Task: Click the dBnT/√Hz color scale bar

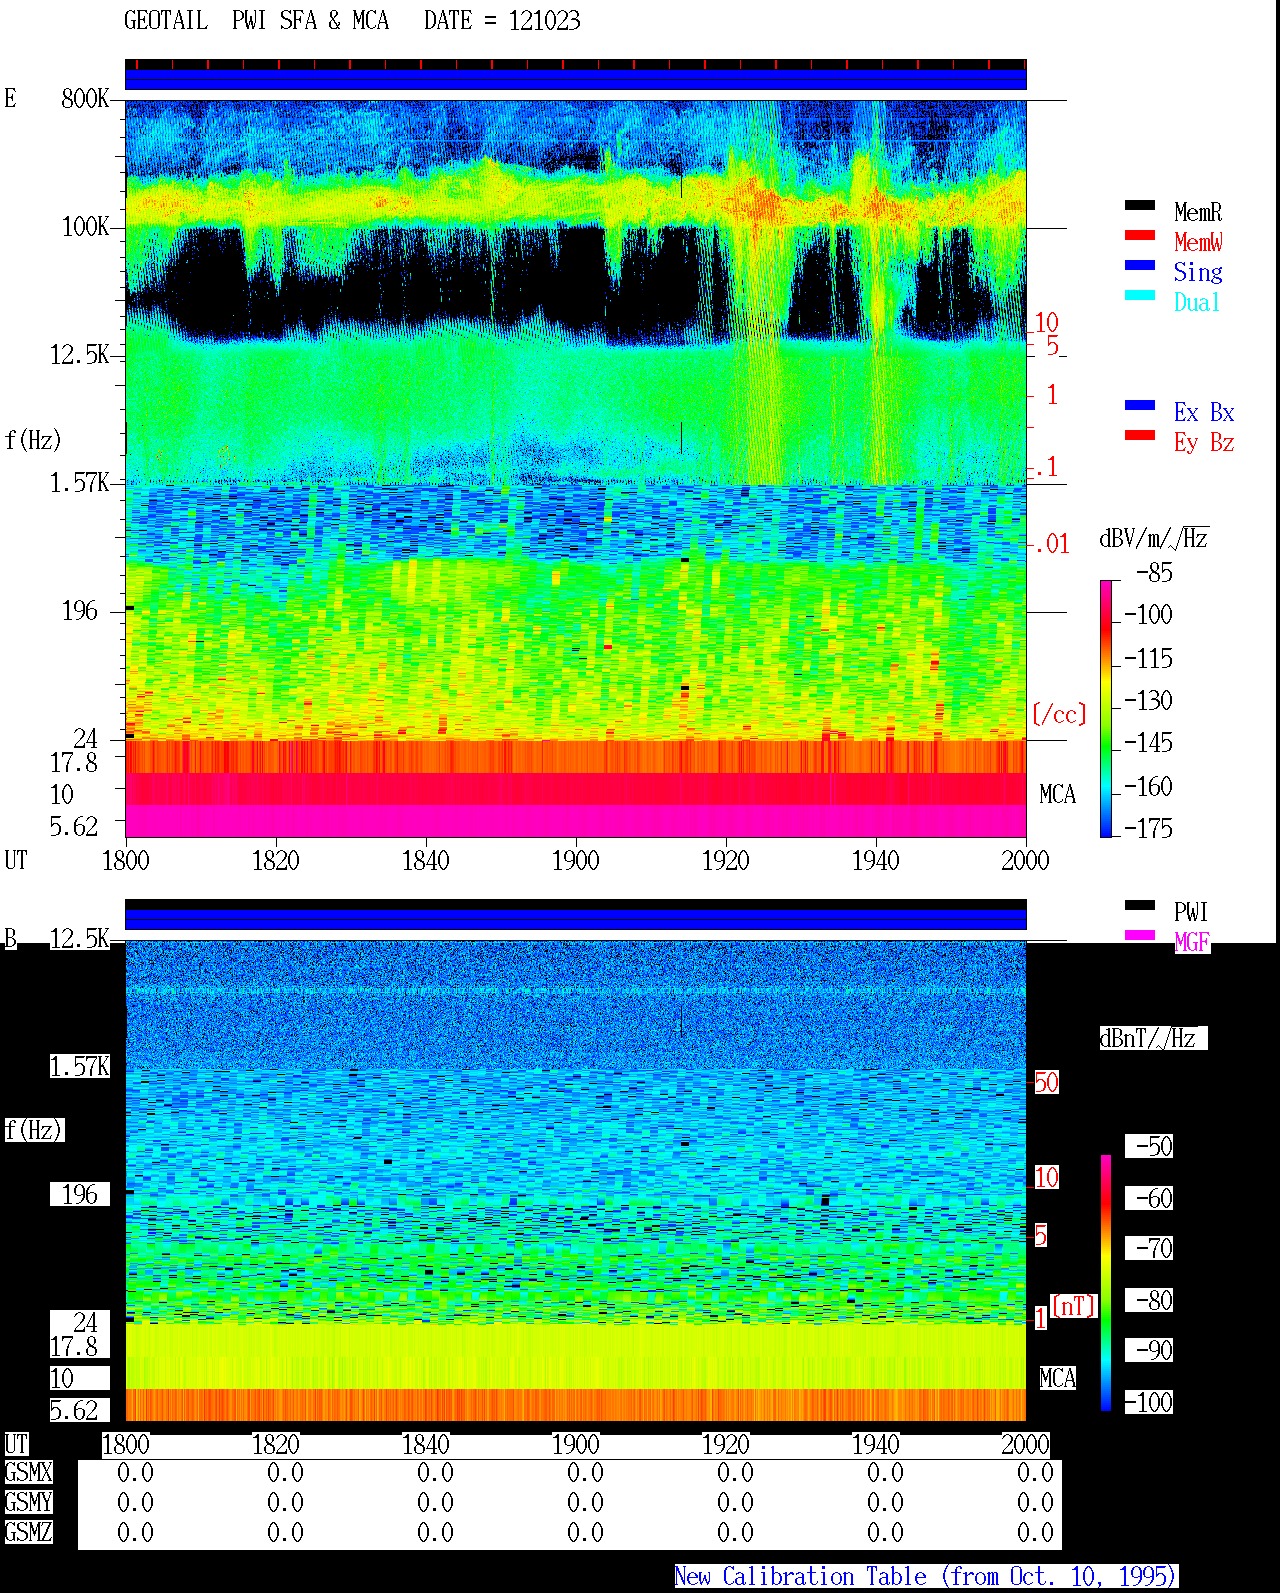Action: [x=1106, y=1283]
